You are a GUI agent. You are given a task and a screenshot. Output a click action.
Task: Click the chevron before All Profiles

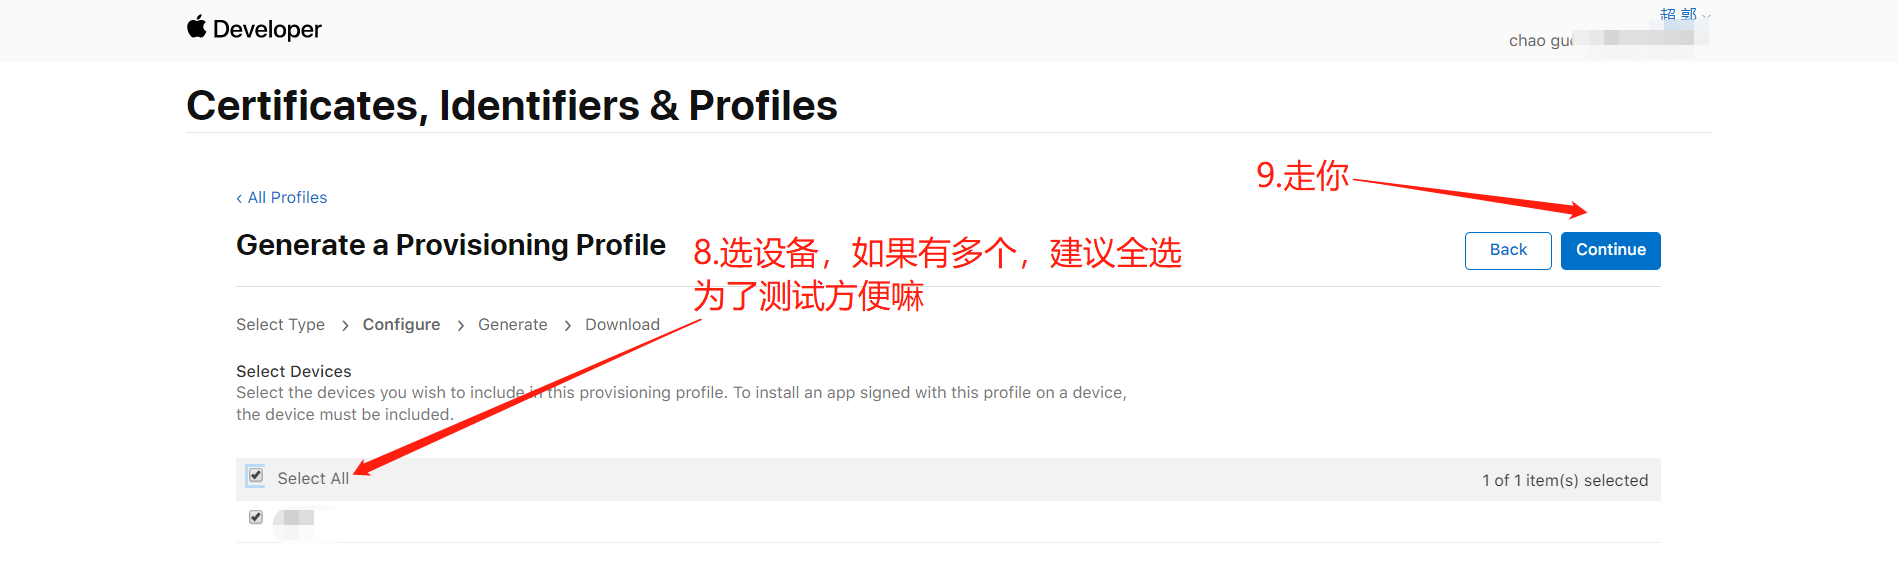(239, 198)
